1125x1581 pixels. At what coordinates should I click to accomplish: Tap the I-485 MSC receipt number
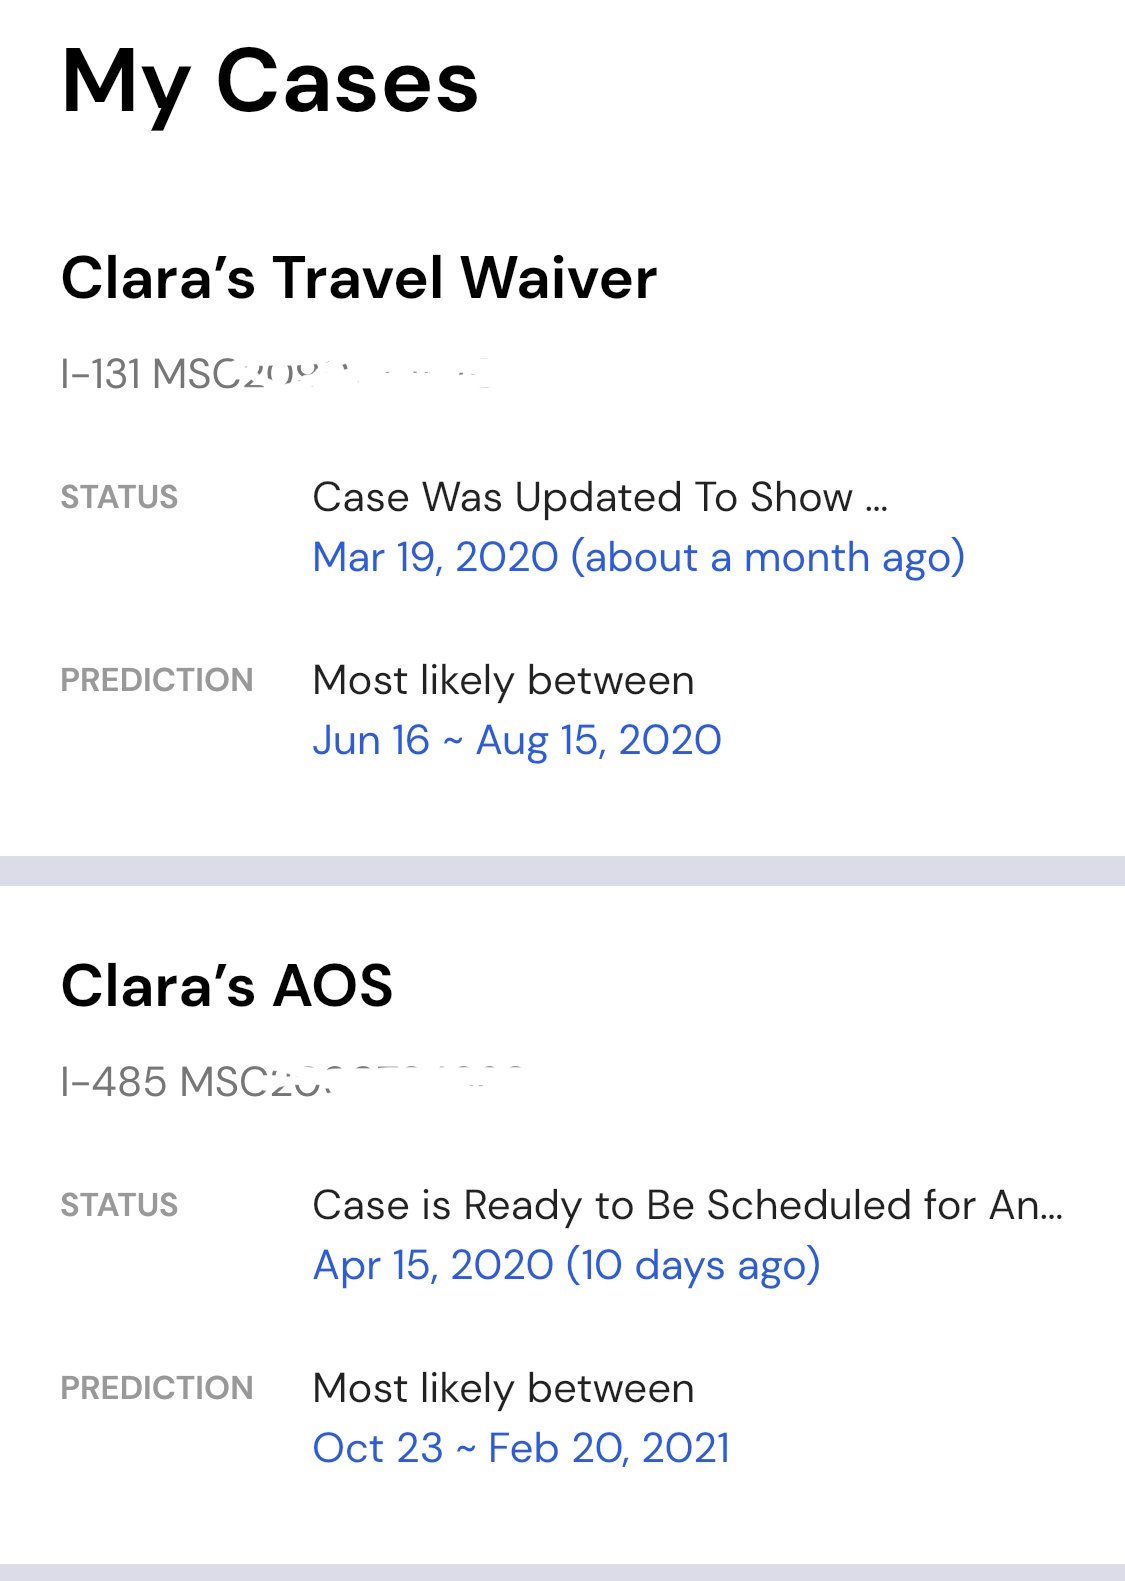coord(292,1081)
